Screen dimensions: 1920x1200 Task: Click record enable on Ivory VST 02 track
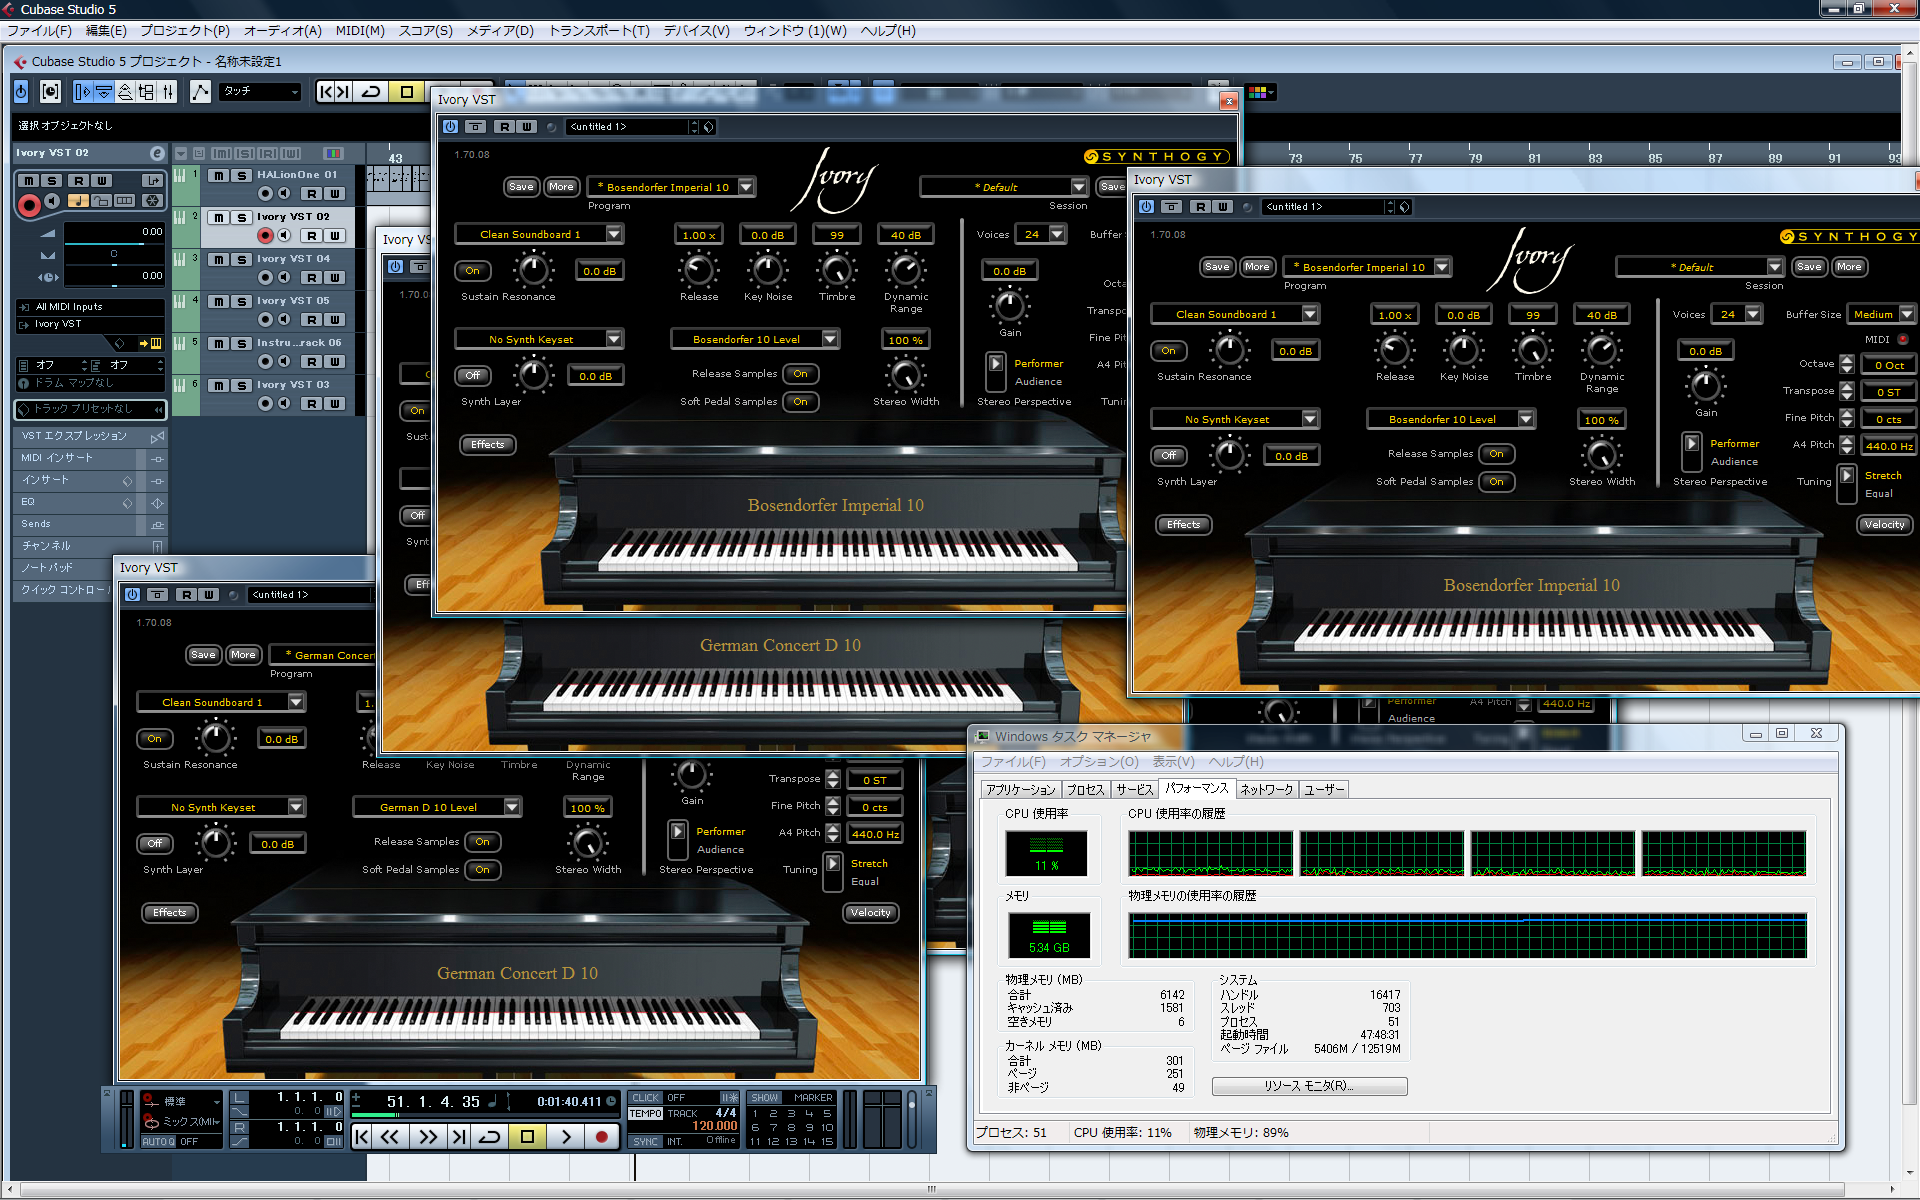click(265, 235)
